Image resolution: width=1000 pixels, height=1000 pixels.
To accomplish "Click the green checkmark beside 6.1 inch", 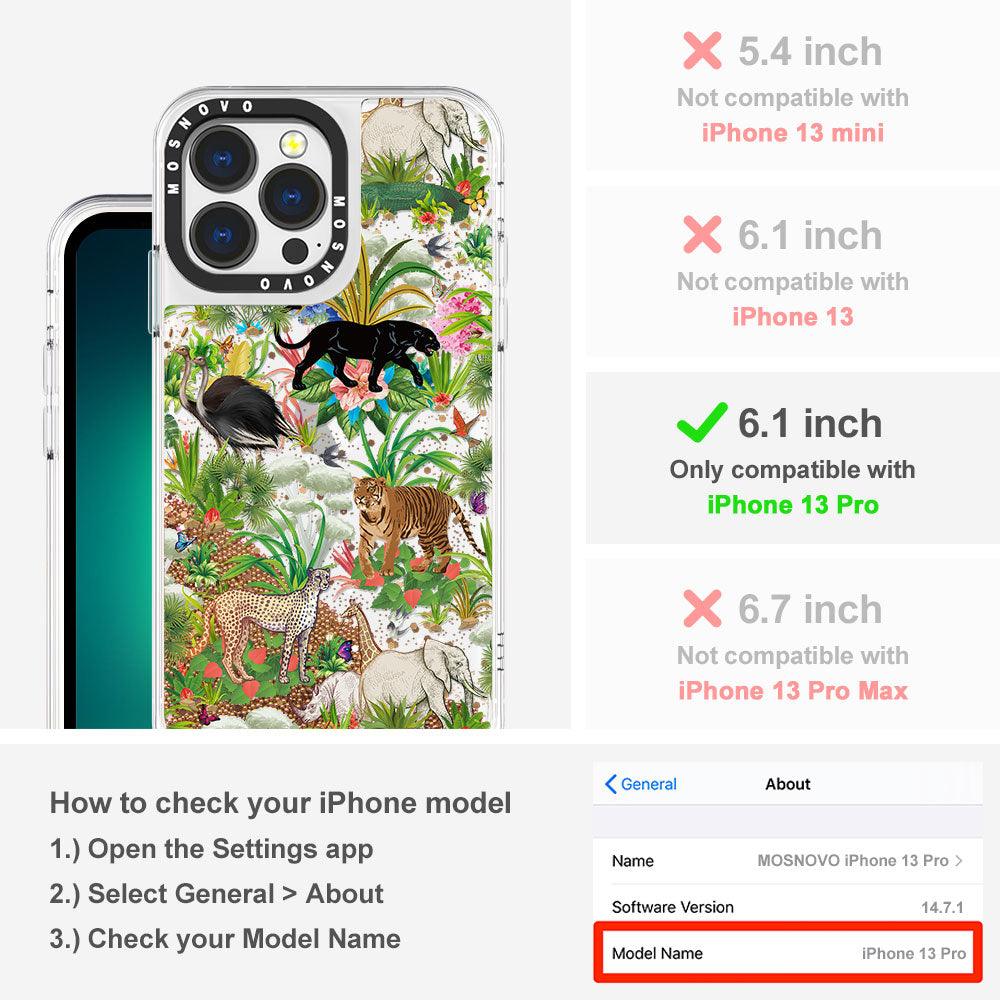I will click(x=702, y=422).
